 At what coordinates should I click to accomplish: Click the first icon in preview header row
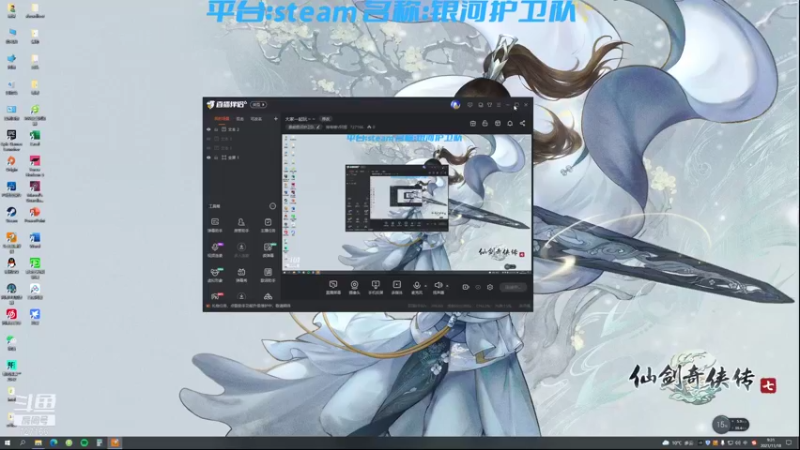click(472, 123)
